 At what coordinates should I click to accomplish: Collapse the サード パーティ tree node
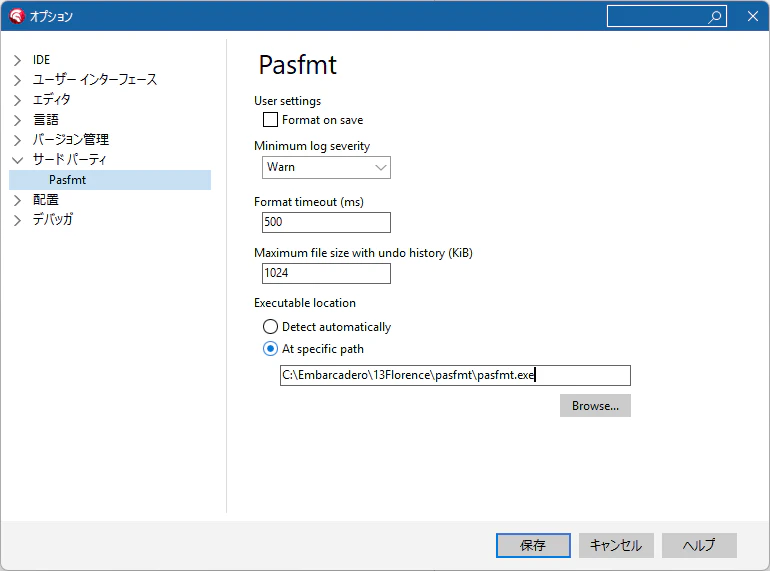[x=18, y=160]
